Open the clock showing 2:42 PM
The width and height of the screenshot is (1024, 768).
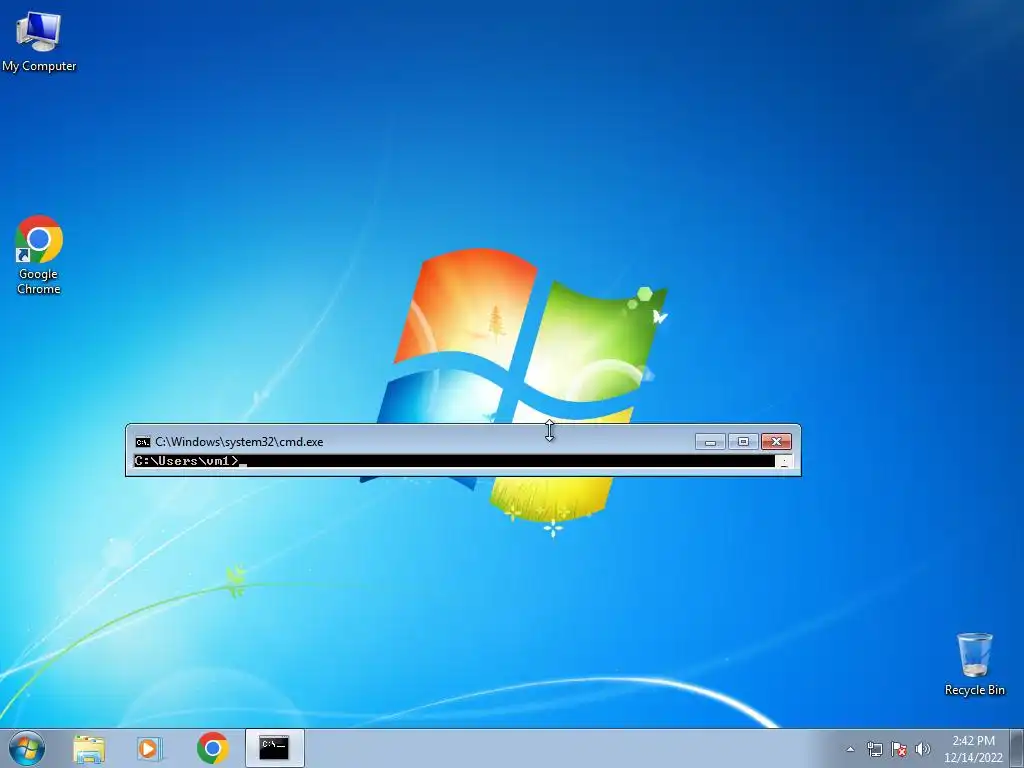click(973, 749)
